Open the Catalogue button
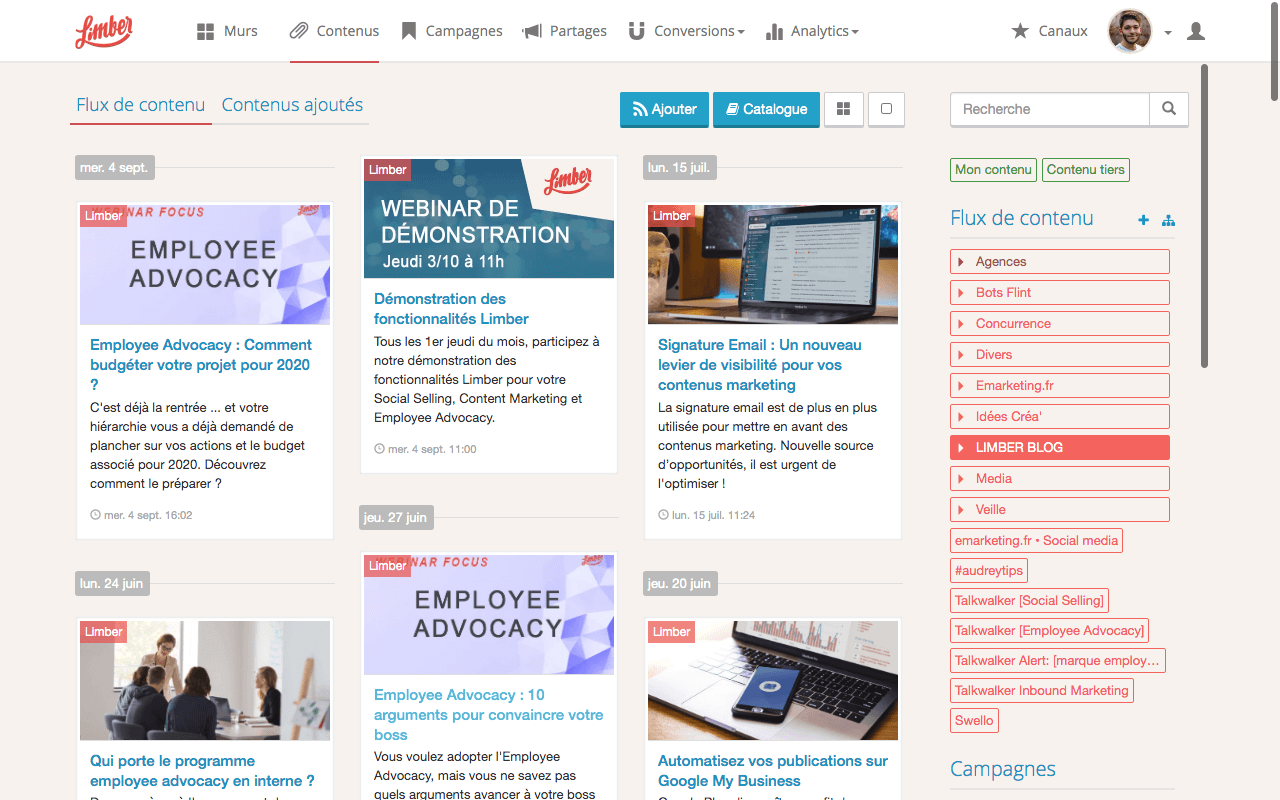Screen dimensions: 1280x800 coord(767,109)
